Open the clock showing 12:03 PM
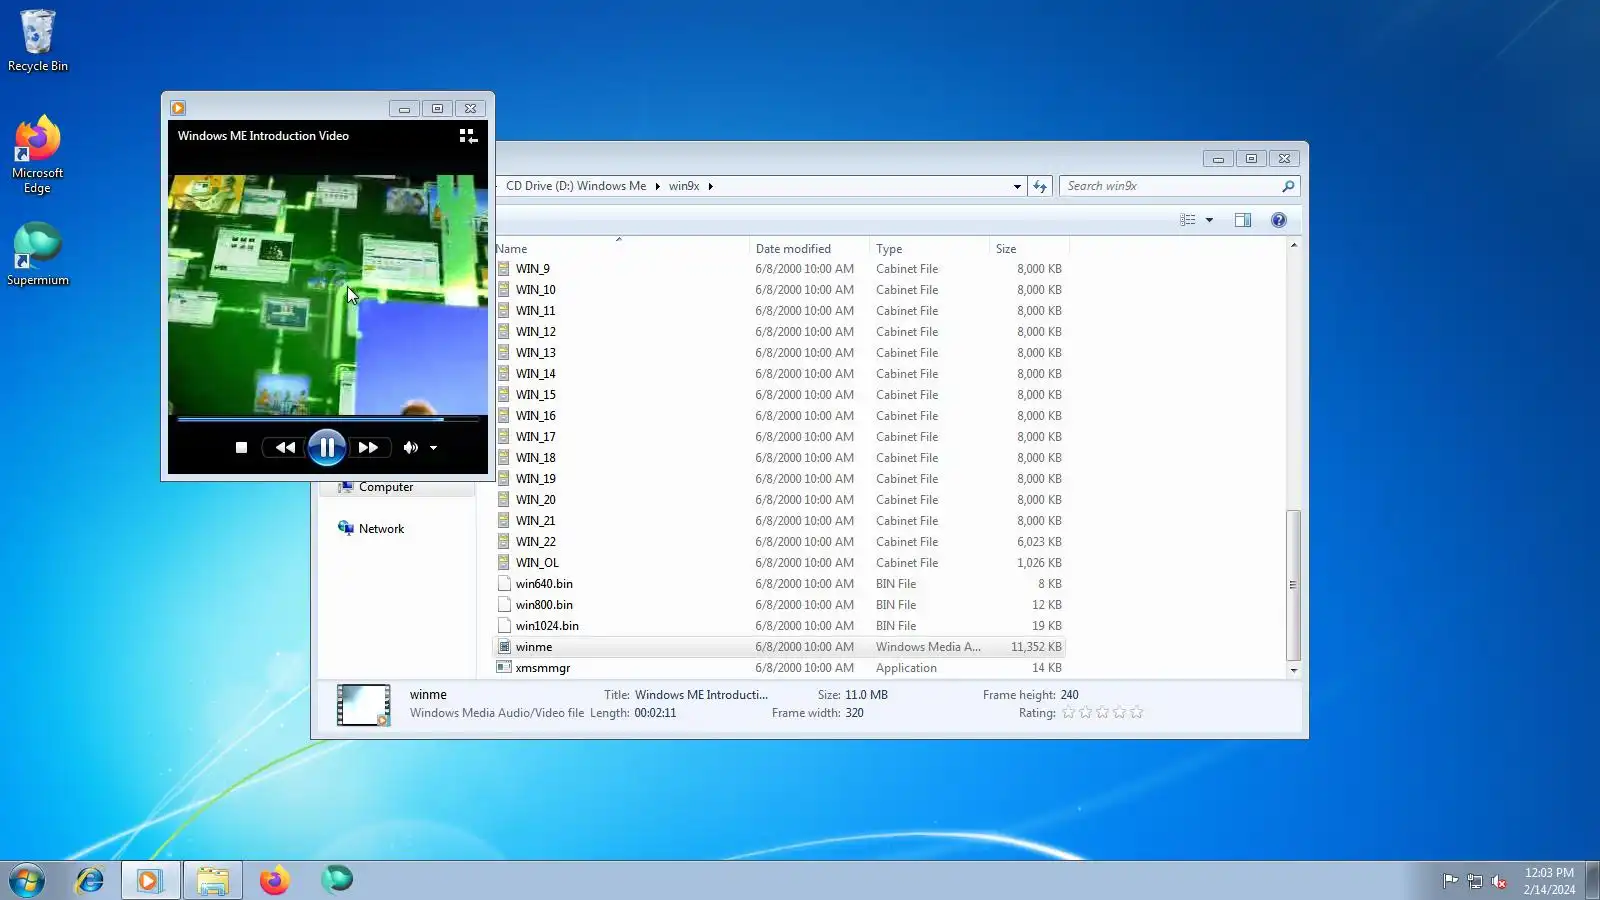The width and height of the screenshot is (1600, 900). pos(1549,881)
